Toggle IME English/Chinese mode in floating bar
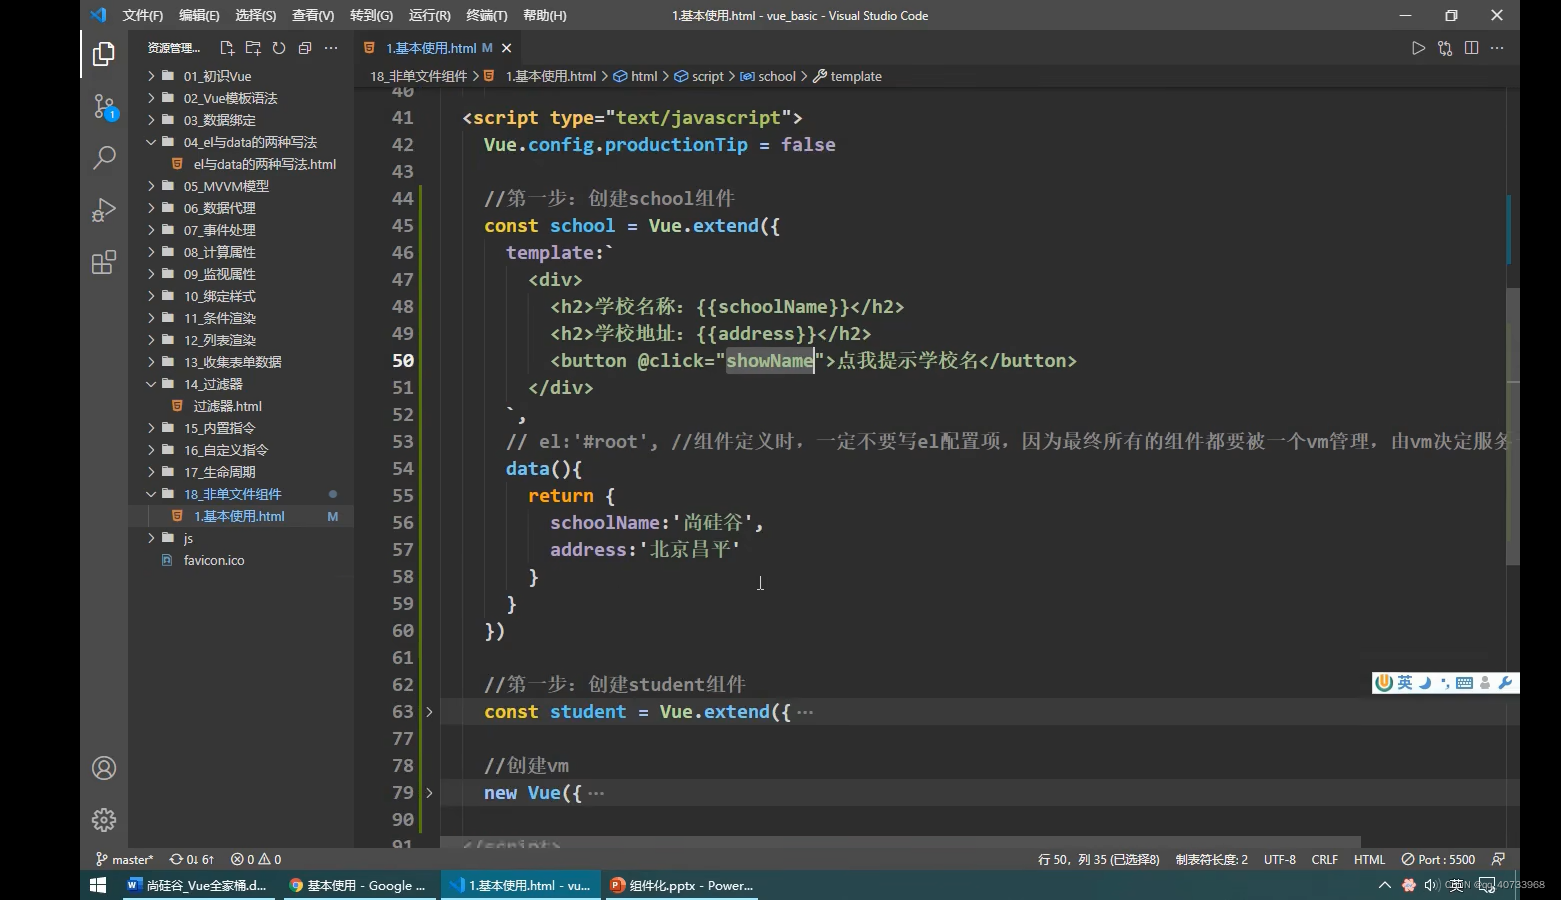The width and height of the screenshot is (1561, 900). (1405, 683)
